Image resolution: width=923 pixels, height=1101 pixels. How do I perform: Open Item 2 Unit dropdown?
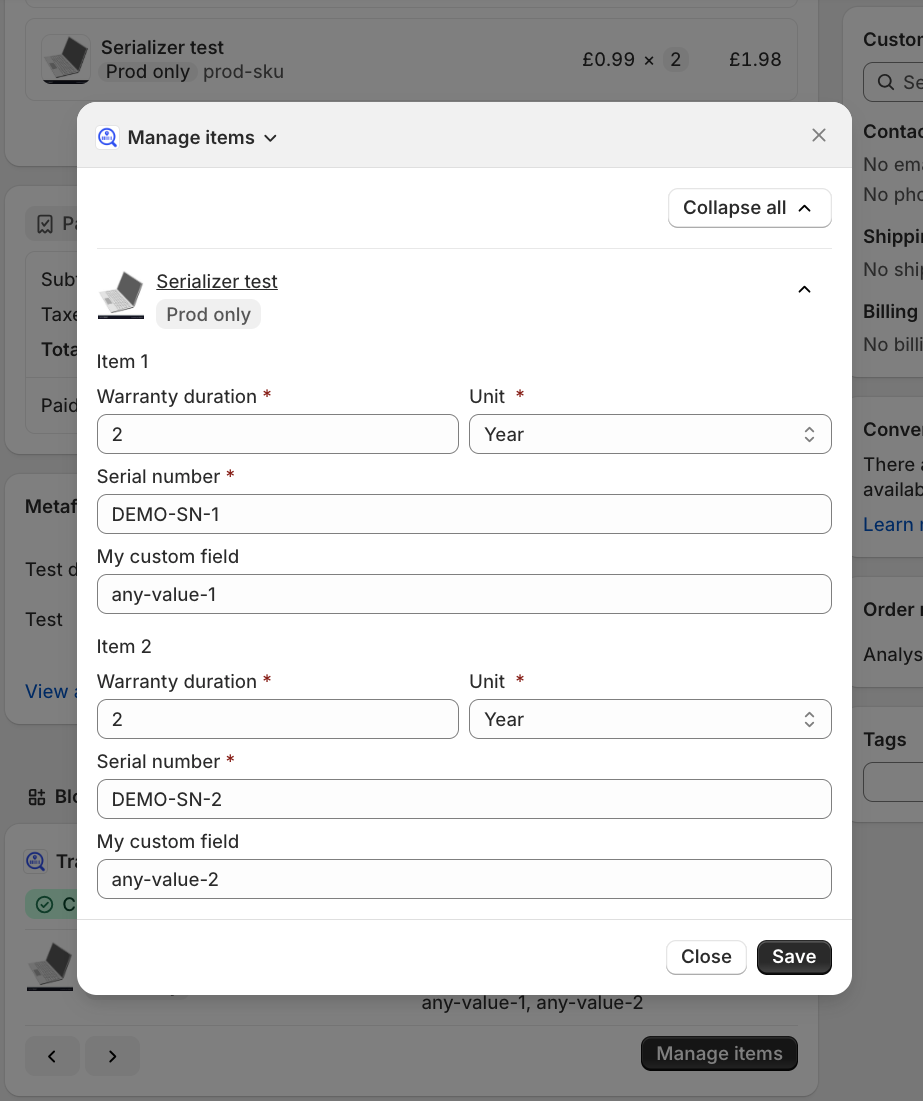click(x=650, y=719)
